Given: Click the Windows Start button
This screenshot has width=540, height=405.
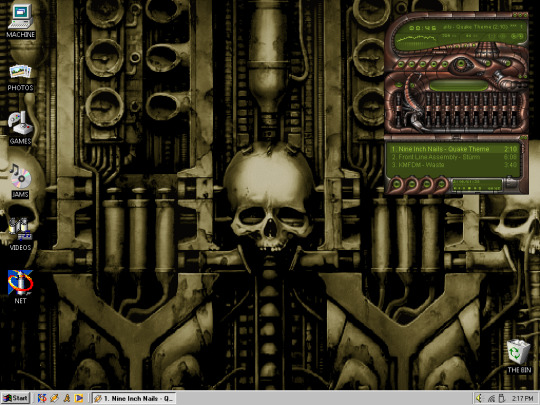Looking at the screenshot, I should coord(16,398).
